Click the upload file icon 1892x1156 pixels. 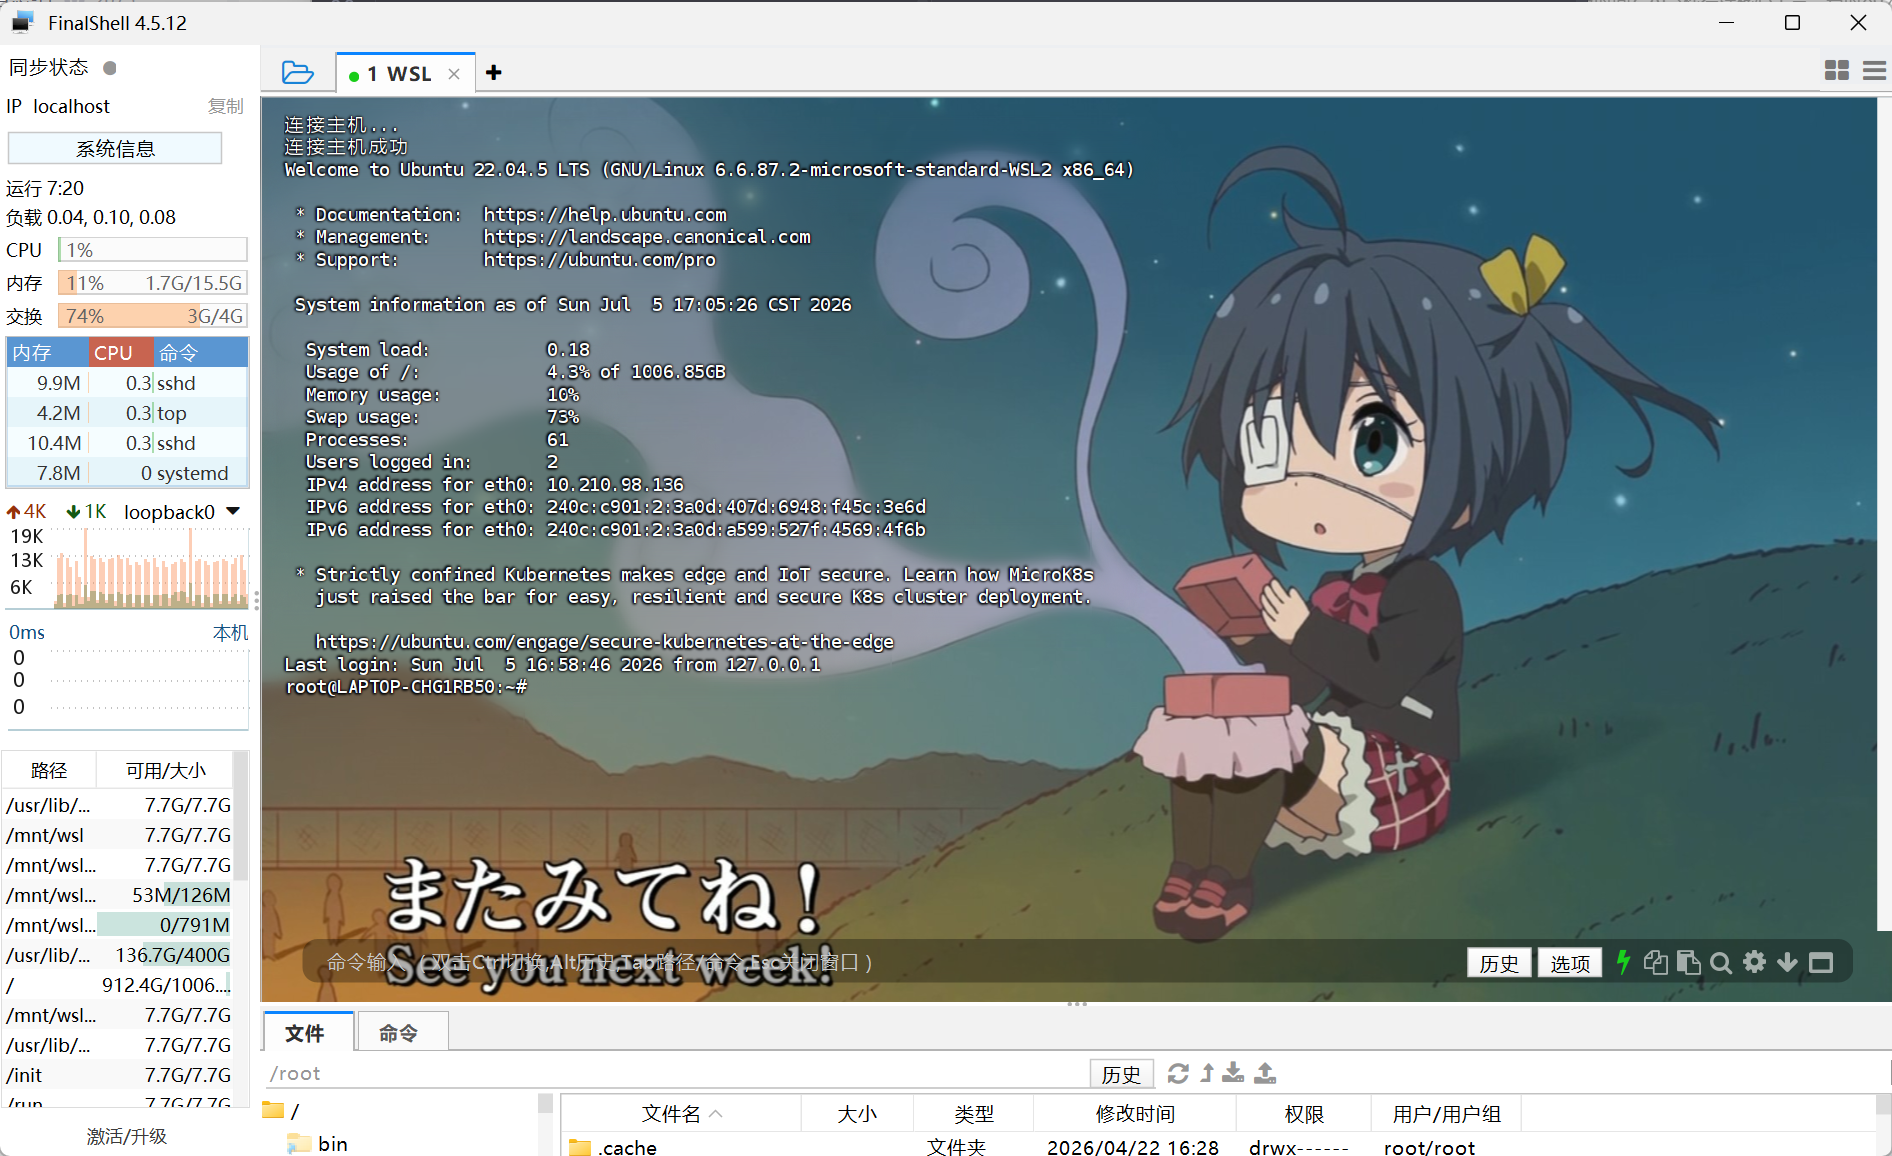(x=1265, y=1073)
